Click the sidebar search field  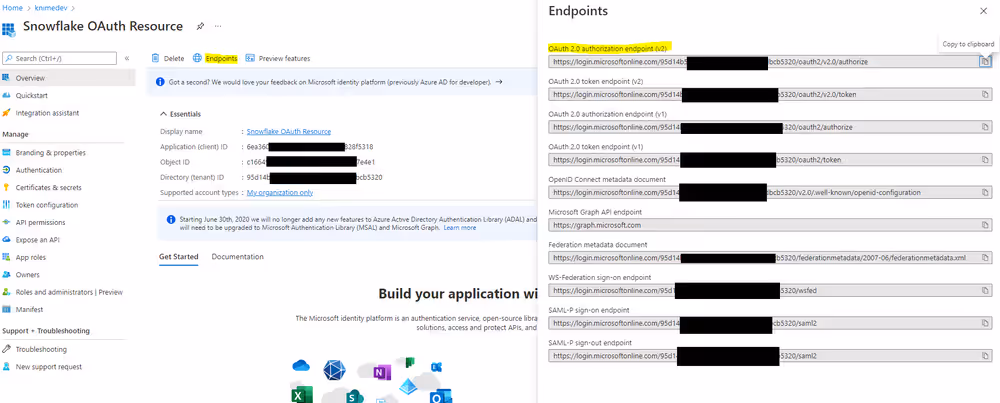62,58
